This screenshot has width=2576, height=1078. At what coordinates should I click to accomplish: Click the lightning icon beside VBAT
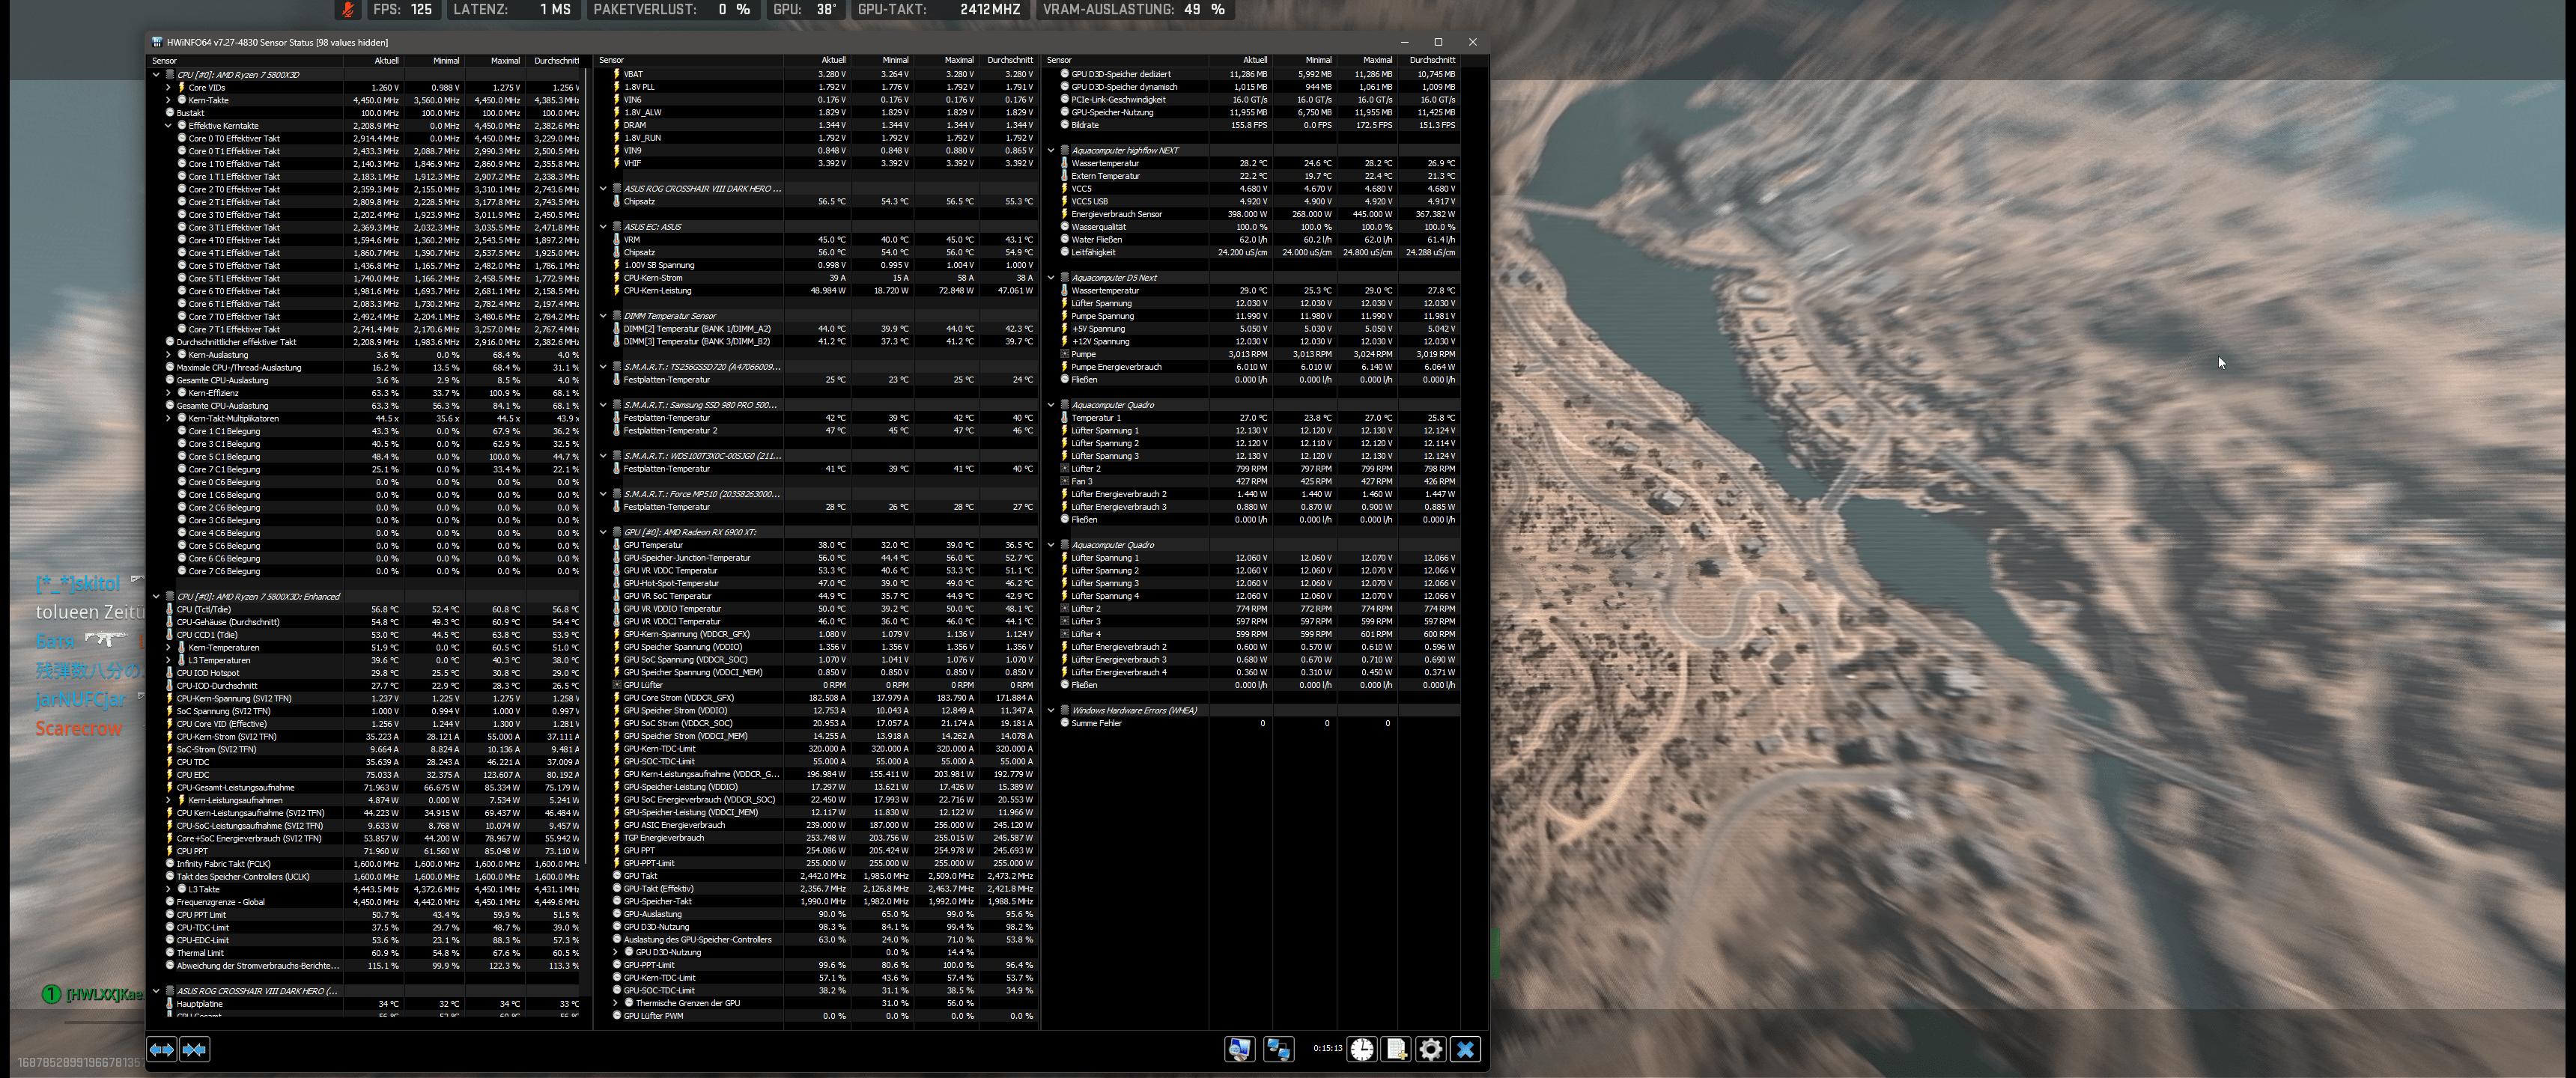(x=616, y=74)
